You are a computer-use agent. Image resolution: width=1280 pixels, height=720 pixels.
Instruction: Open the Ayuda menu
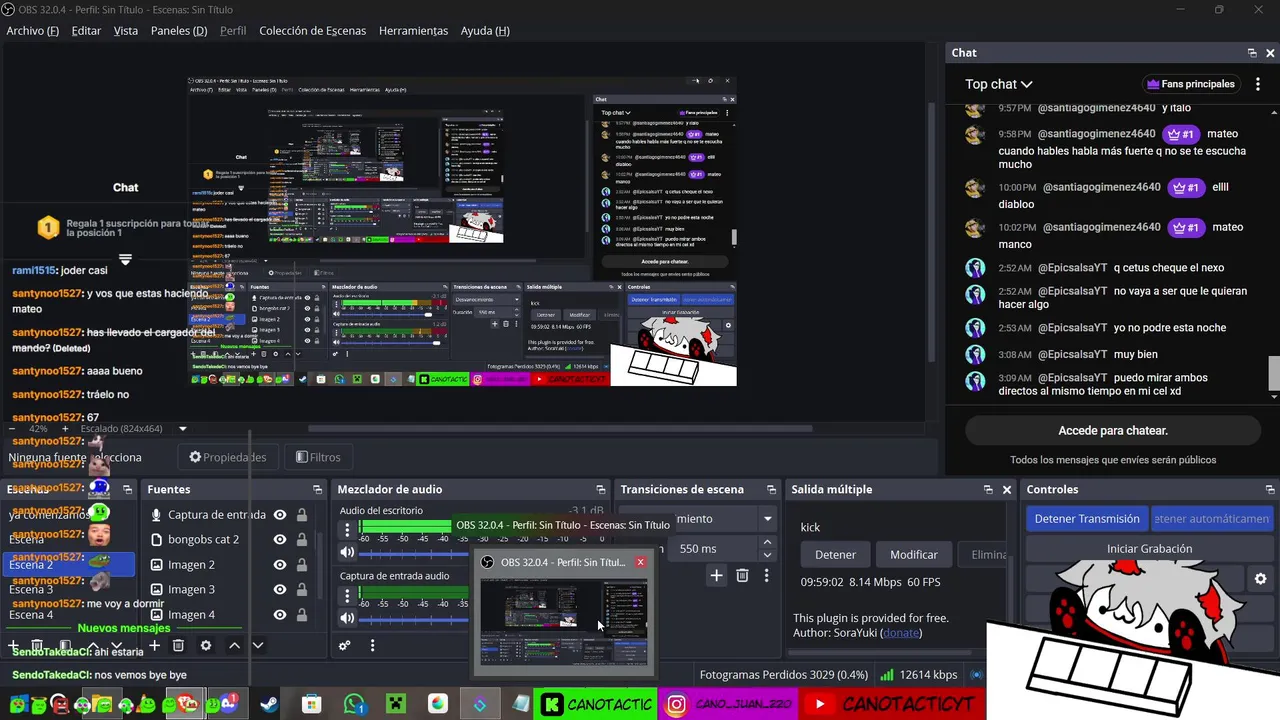click(485, 31)
